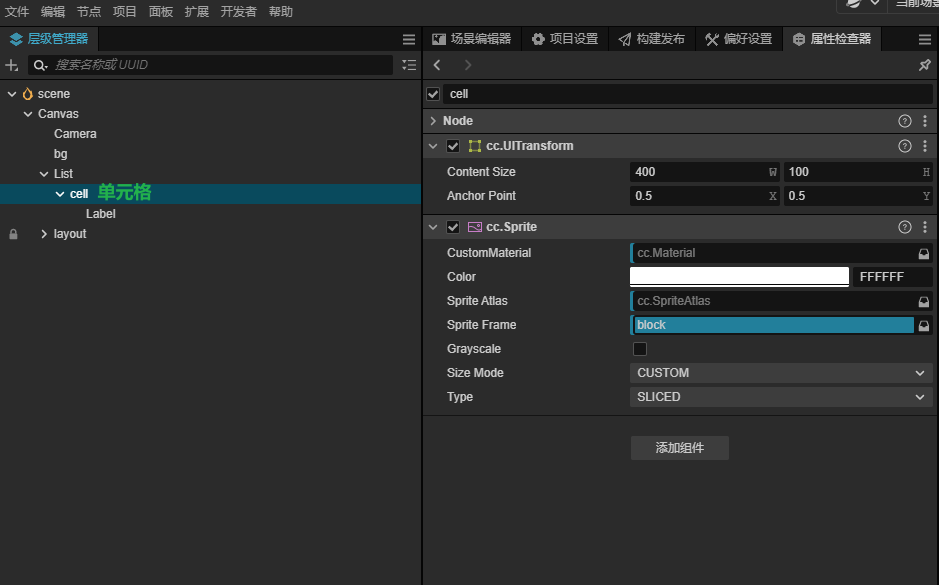The width and height of the screenshot is (939, 585).
Task: Click the white Color swatch
Action: (x=739, y=277)
